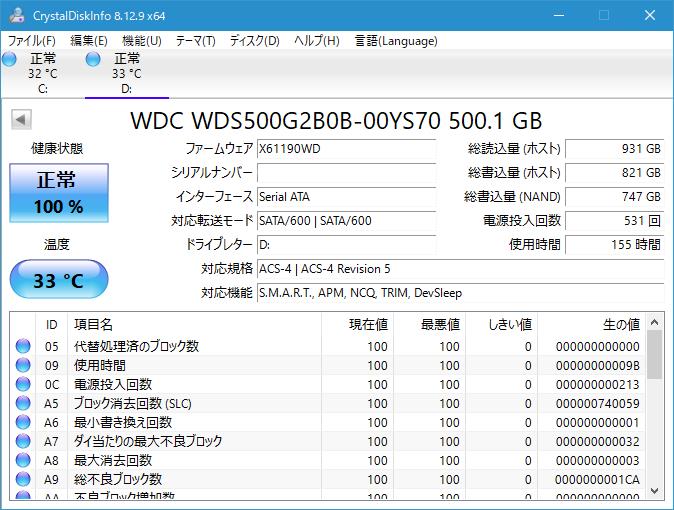This screenshot has height=510, width=674.
Task: Click raw value 00000000009B
Action: tap(597, 366)
